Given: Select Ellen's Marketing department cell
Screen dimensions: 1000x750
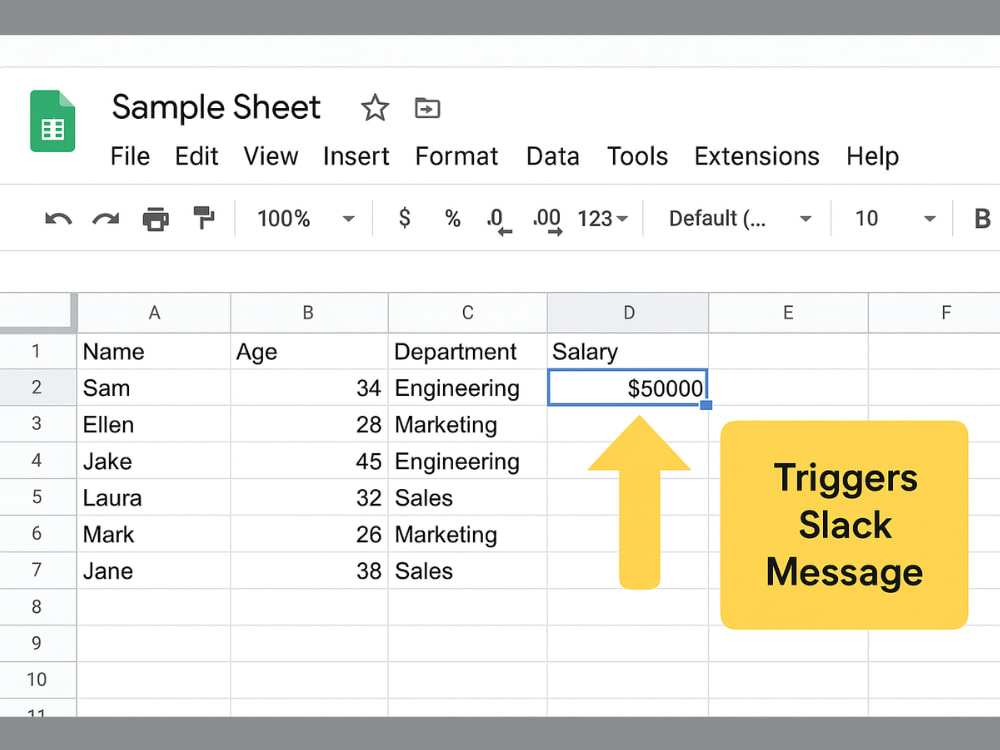Looking at the screenshot, I should click(x=467, y=424).
